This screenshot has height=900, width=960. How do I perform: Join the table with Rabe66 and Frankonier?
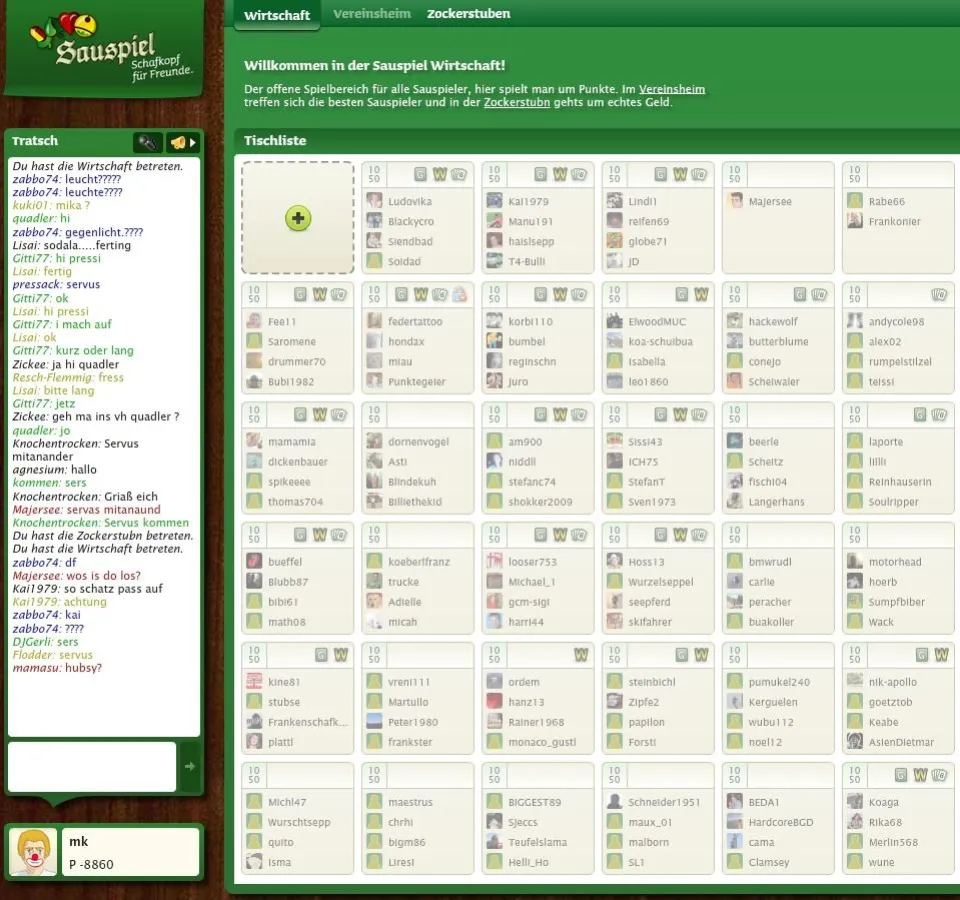pyautogui.click(x=897, y=217)
